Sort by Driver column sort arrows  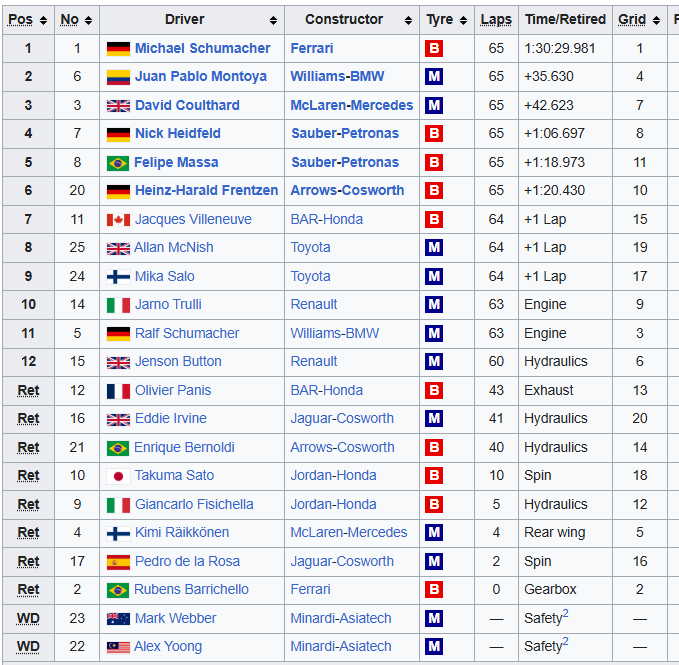(x=273, y=20)
